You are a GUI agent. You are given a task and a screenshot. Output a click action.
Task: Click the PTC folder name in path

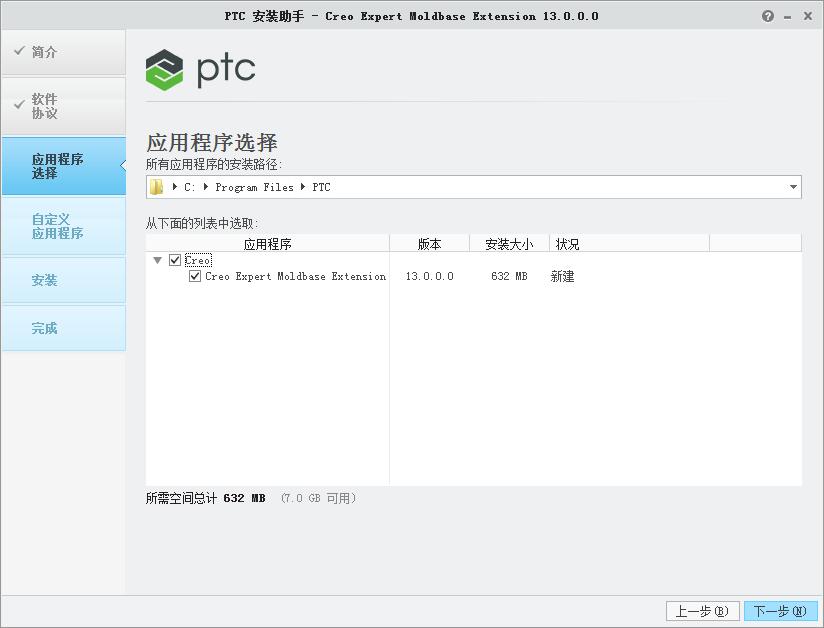point(322,187)
